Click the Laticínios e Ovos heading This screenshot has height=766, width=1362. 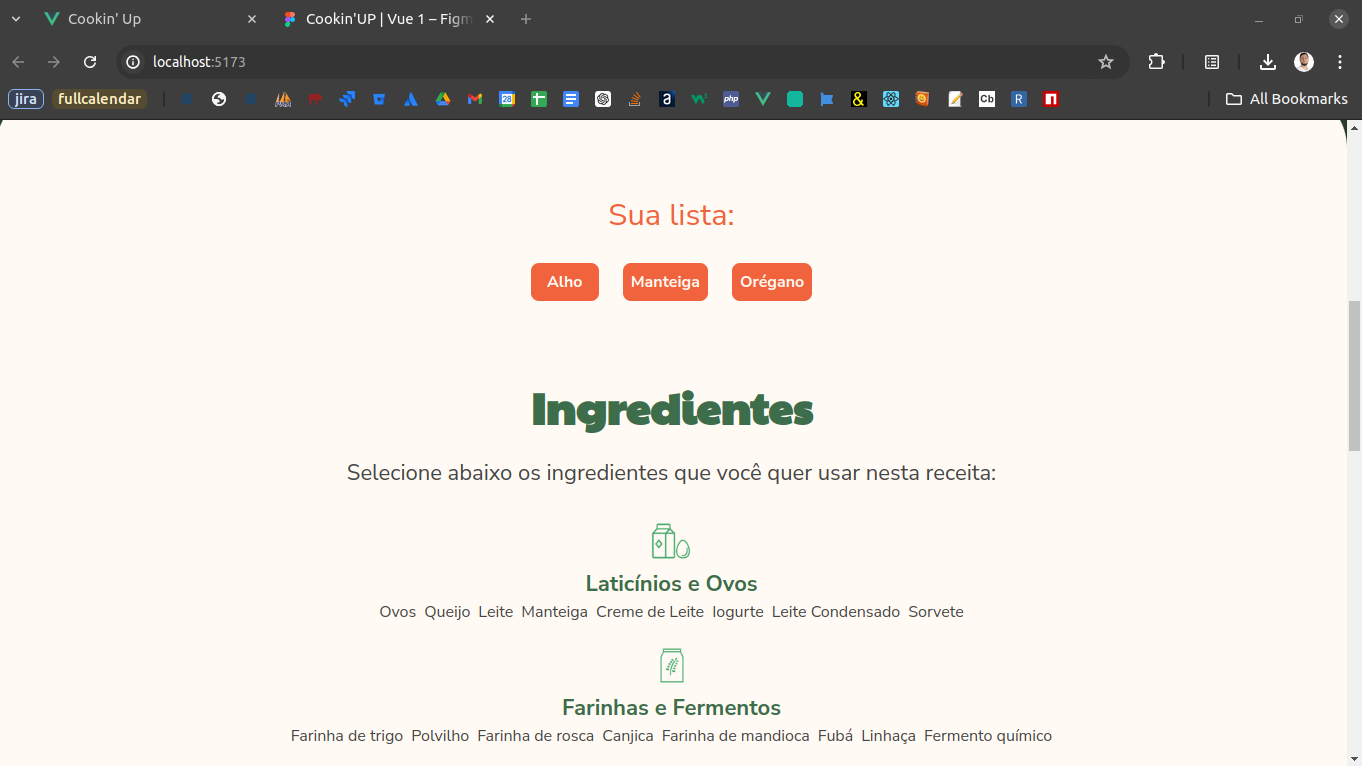coord(672,583)
